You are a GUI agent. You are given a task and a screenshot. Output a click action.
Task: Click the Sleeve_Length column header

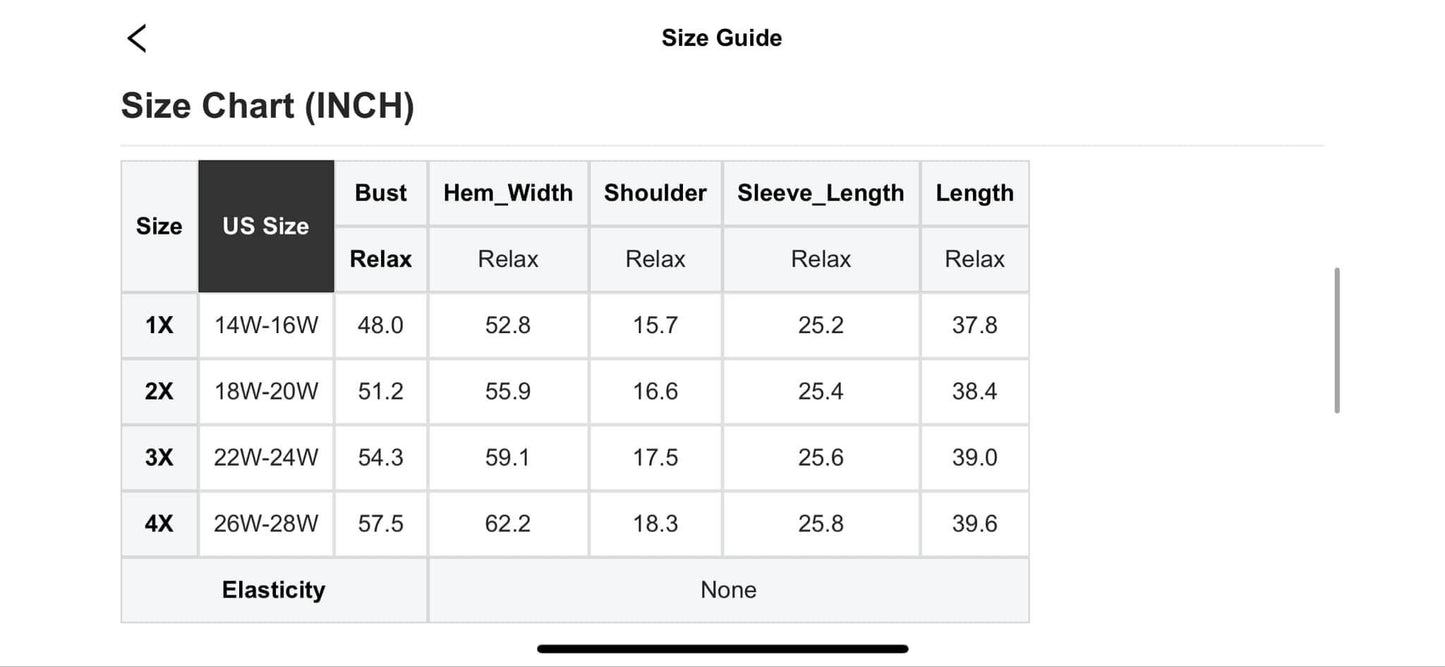pyautogui.click(x=821, y=193)
